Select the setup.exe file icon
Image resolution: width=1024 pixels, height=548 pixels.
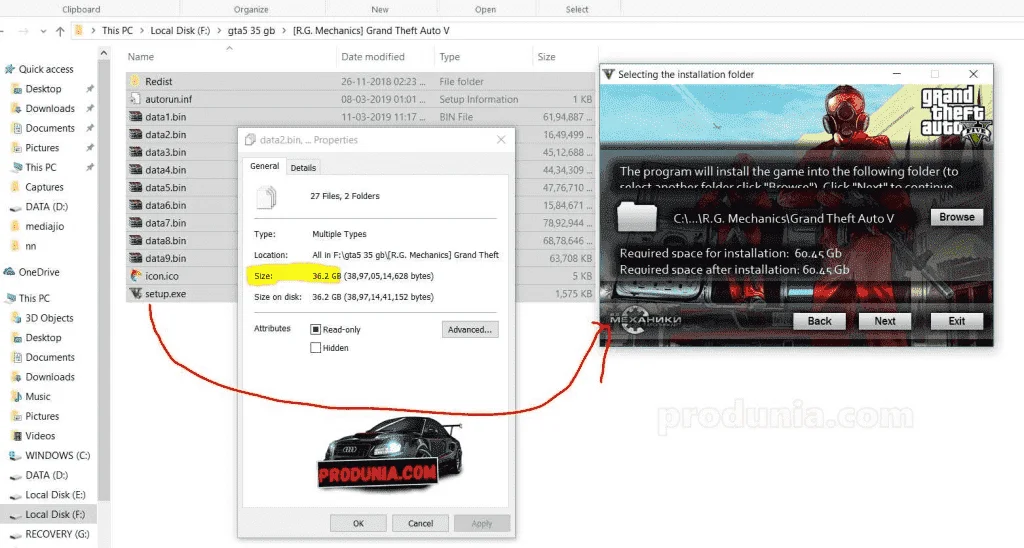coord(135,293)
